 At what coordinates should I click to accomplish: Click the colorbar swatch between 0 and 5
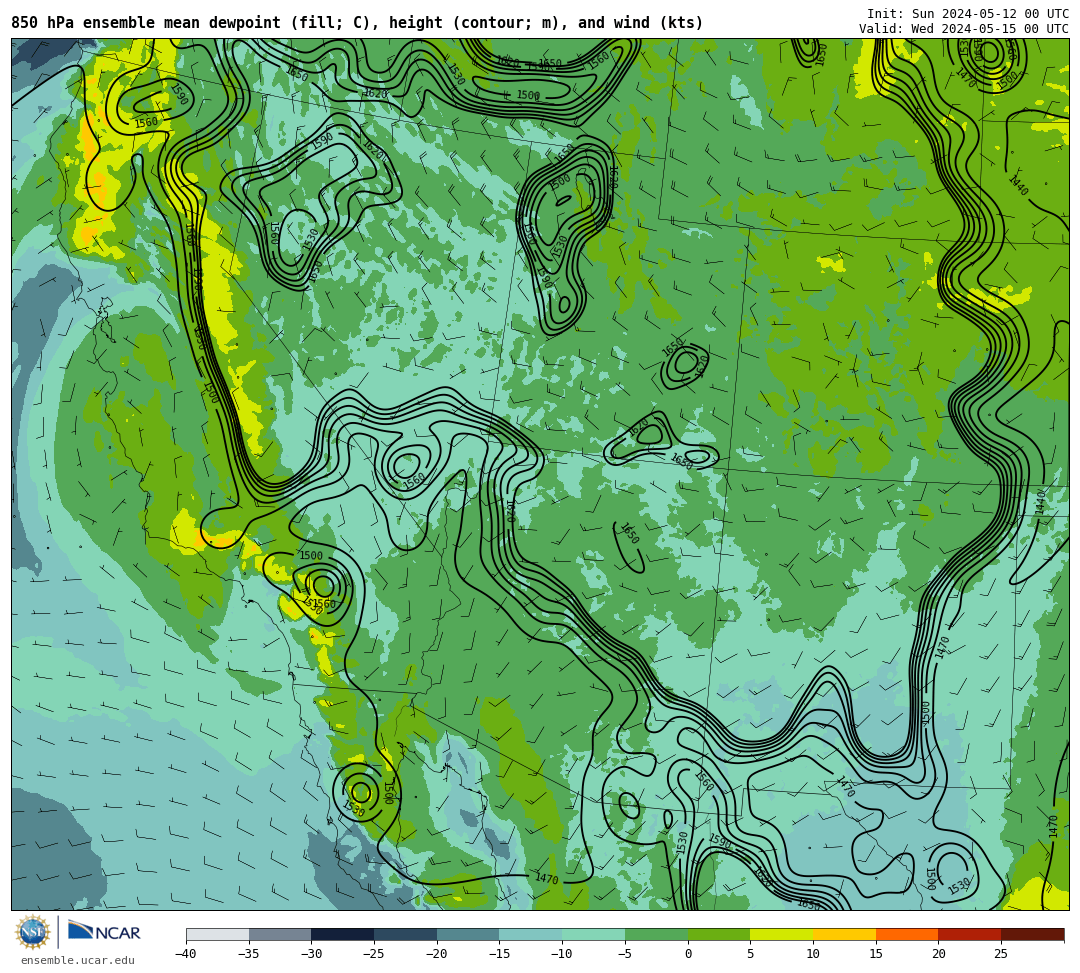(x=719, y=934)
